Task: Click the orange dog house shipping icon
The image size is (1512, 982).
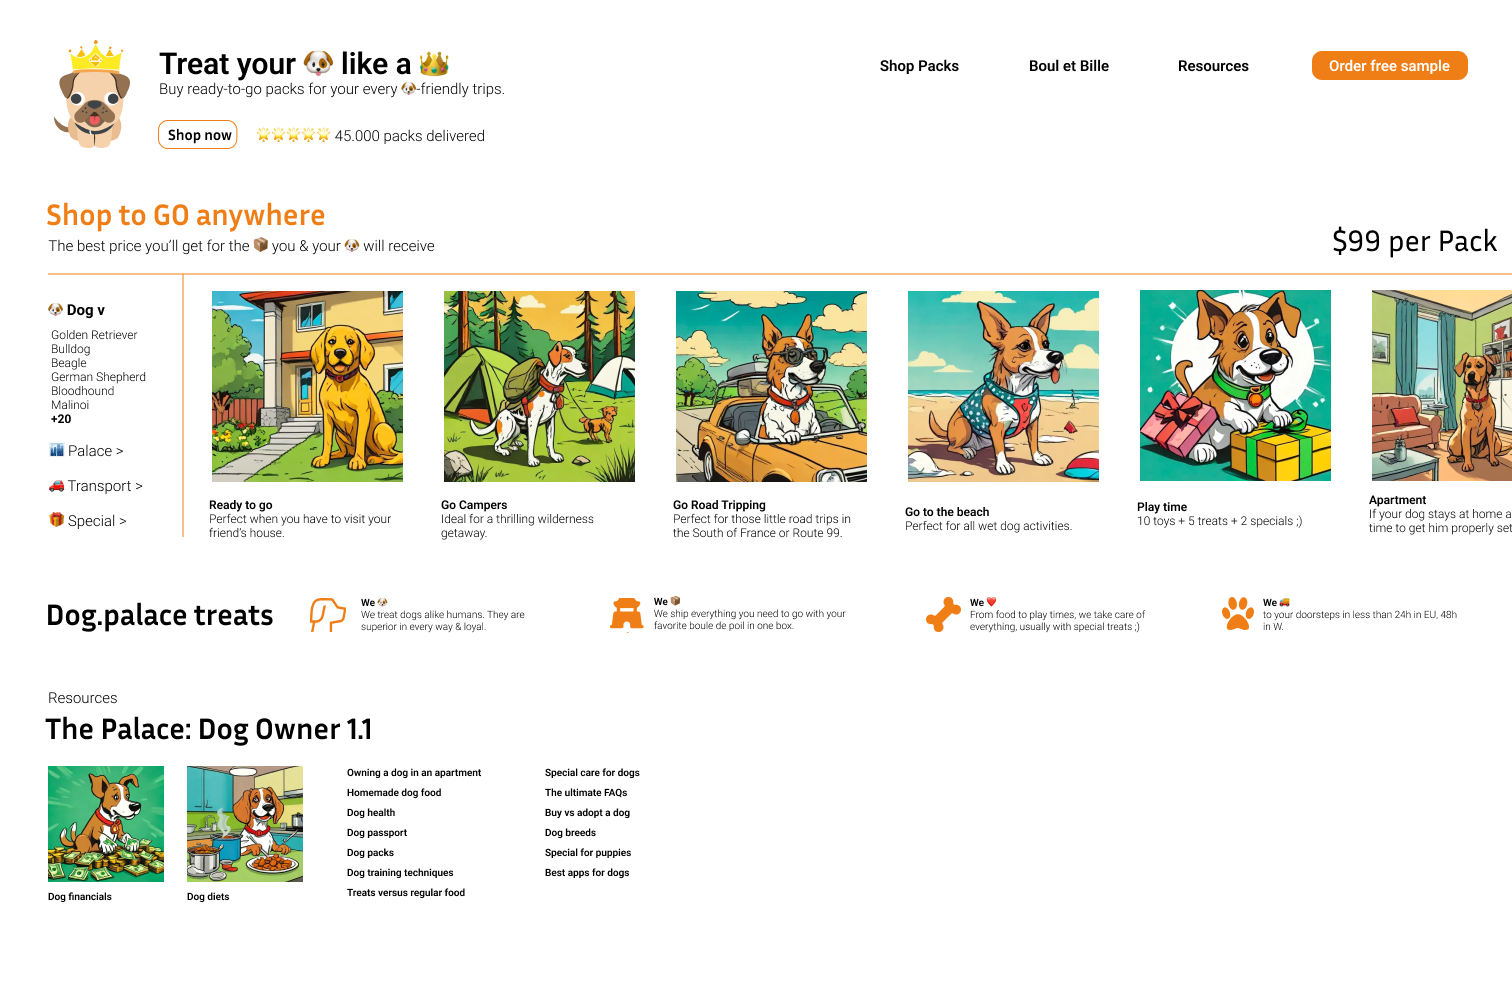Action: (x=626, y=614)
